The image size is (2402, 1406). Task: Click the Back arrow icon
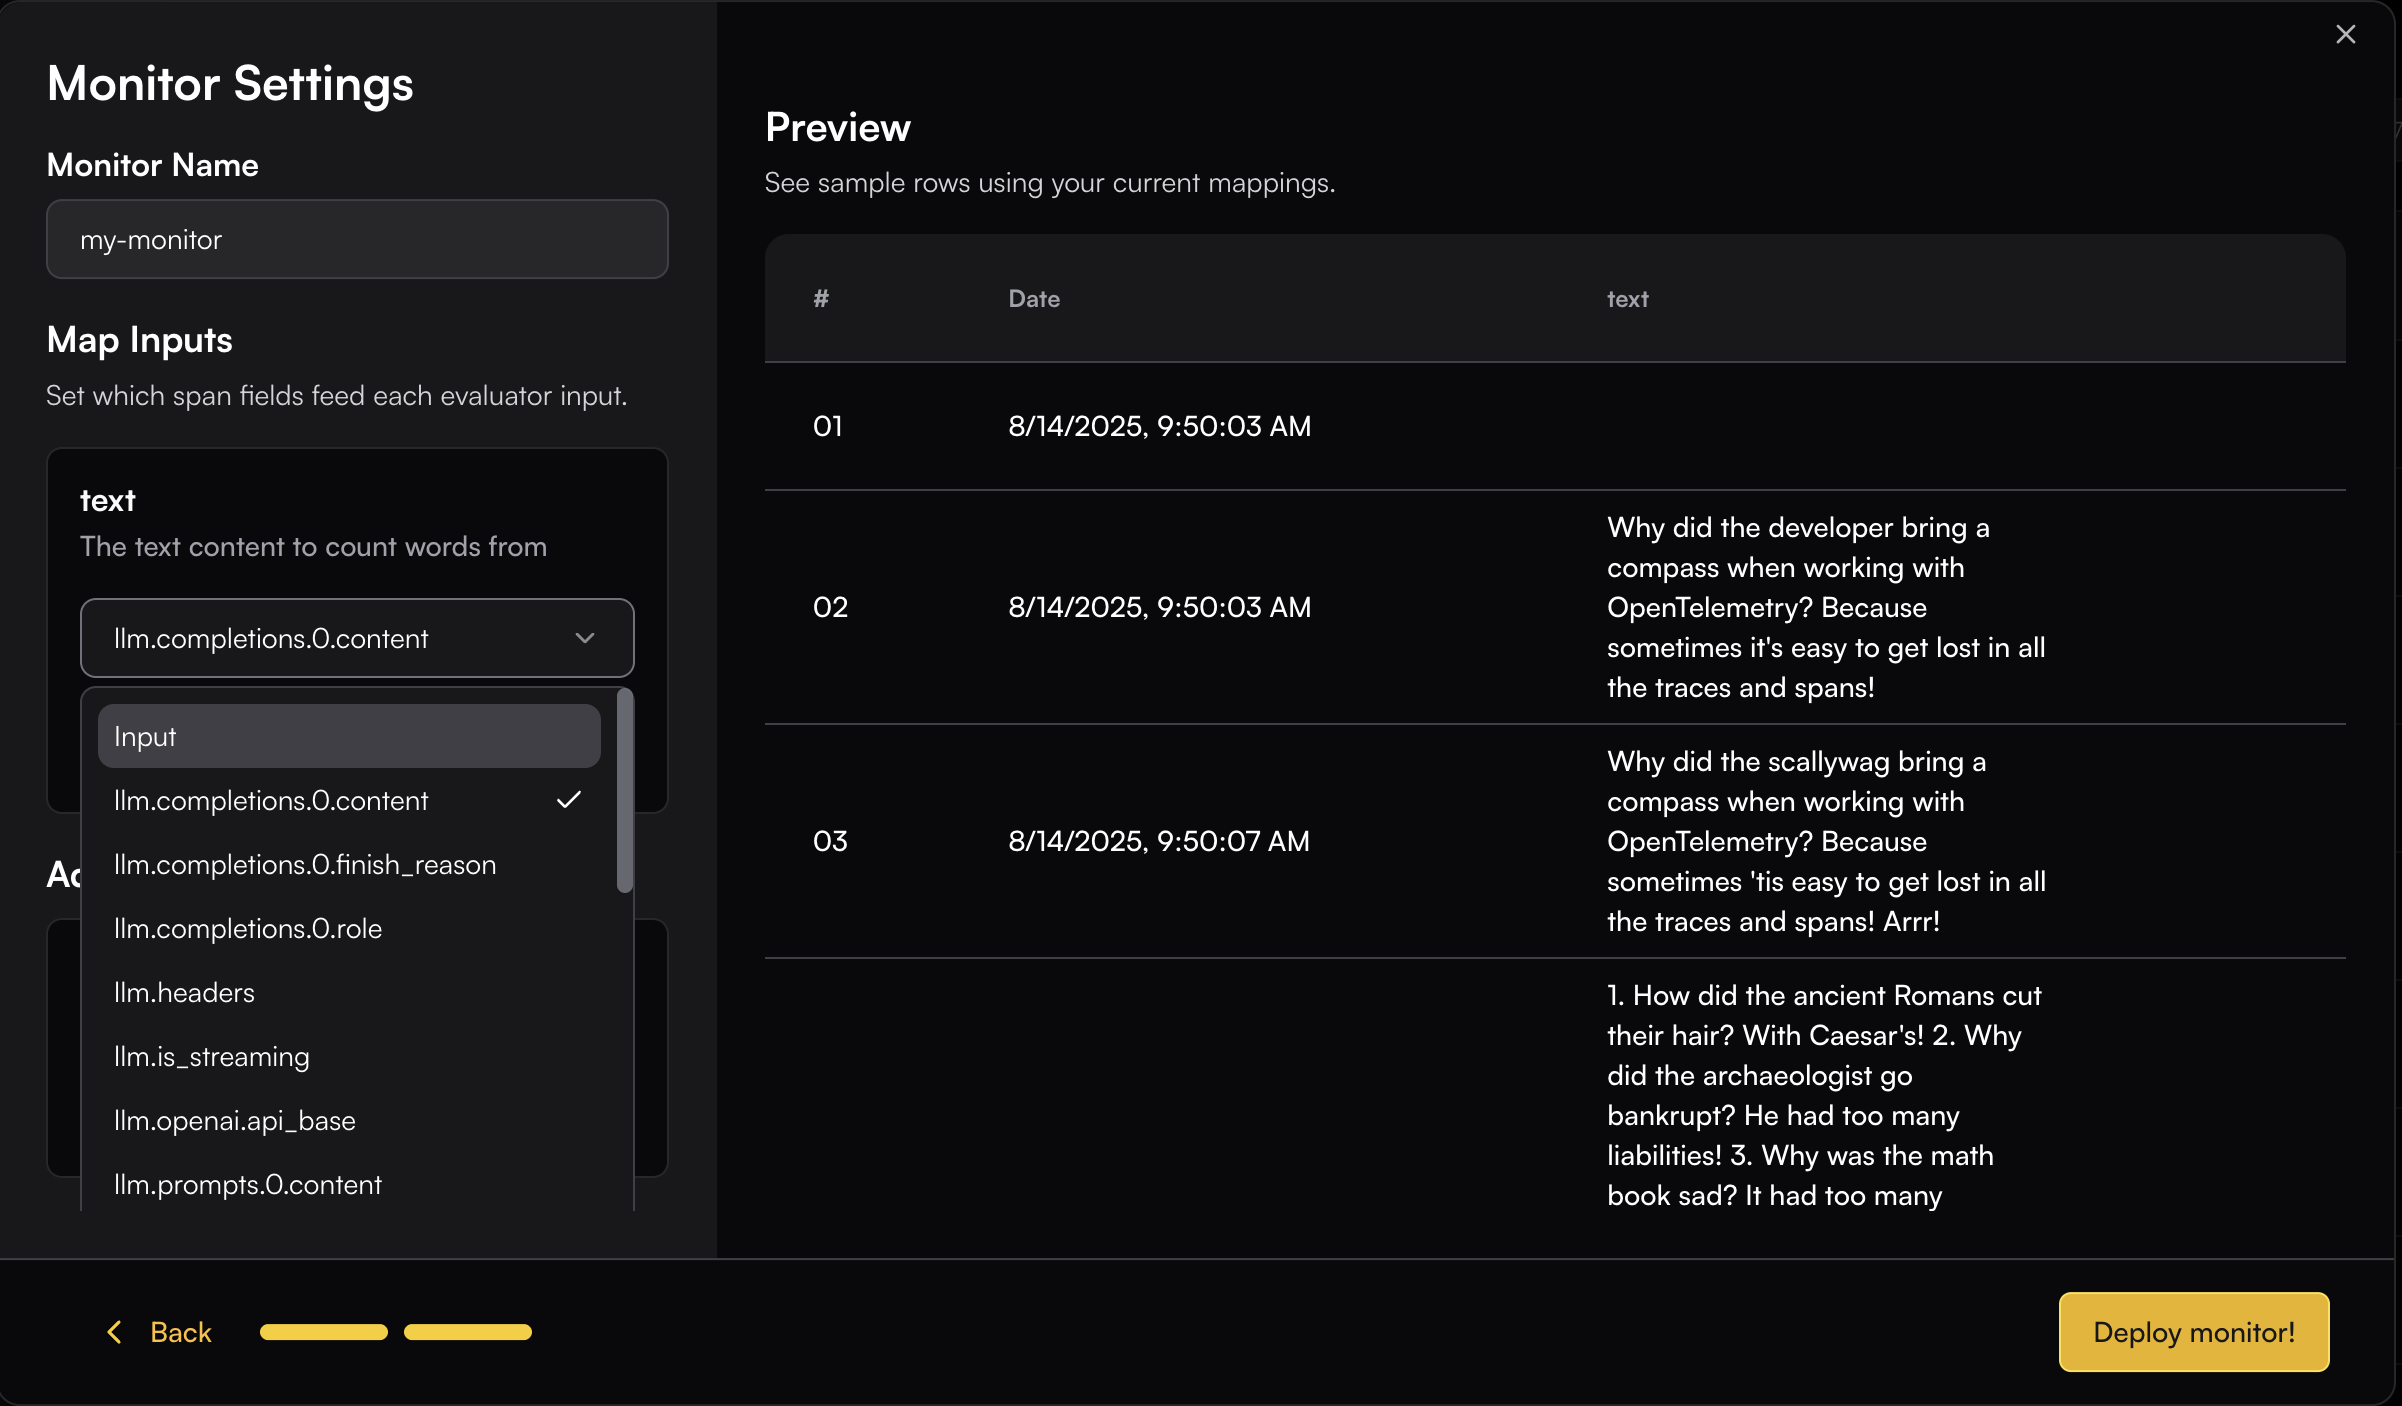click(115, 1332)
